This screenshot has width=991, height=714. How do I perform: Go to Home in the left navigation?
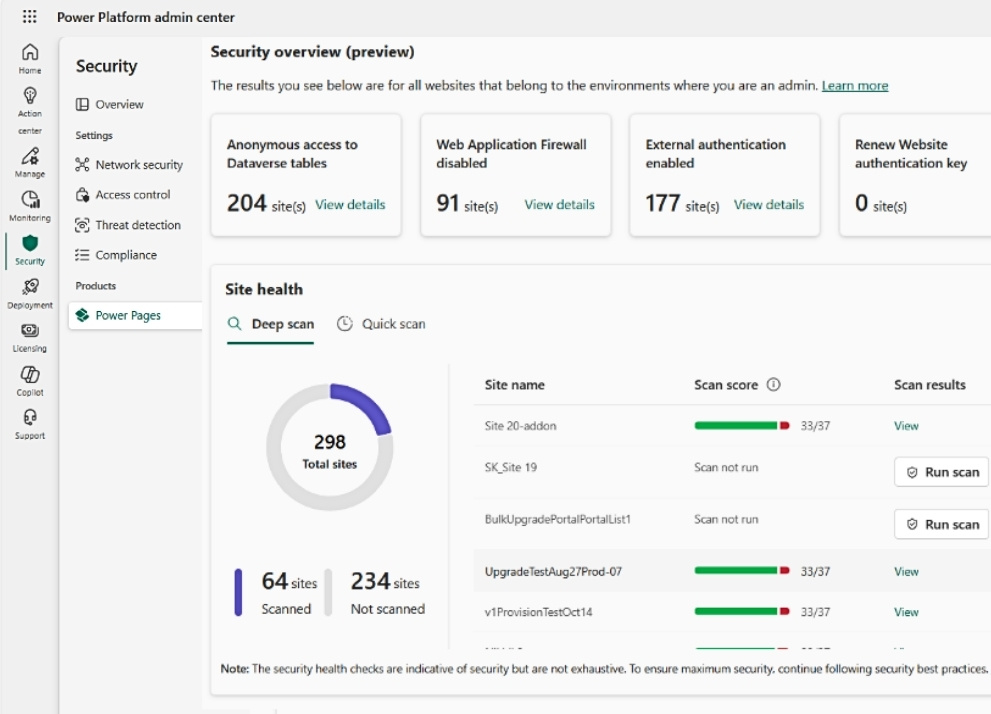(x=29, y=55)
